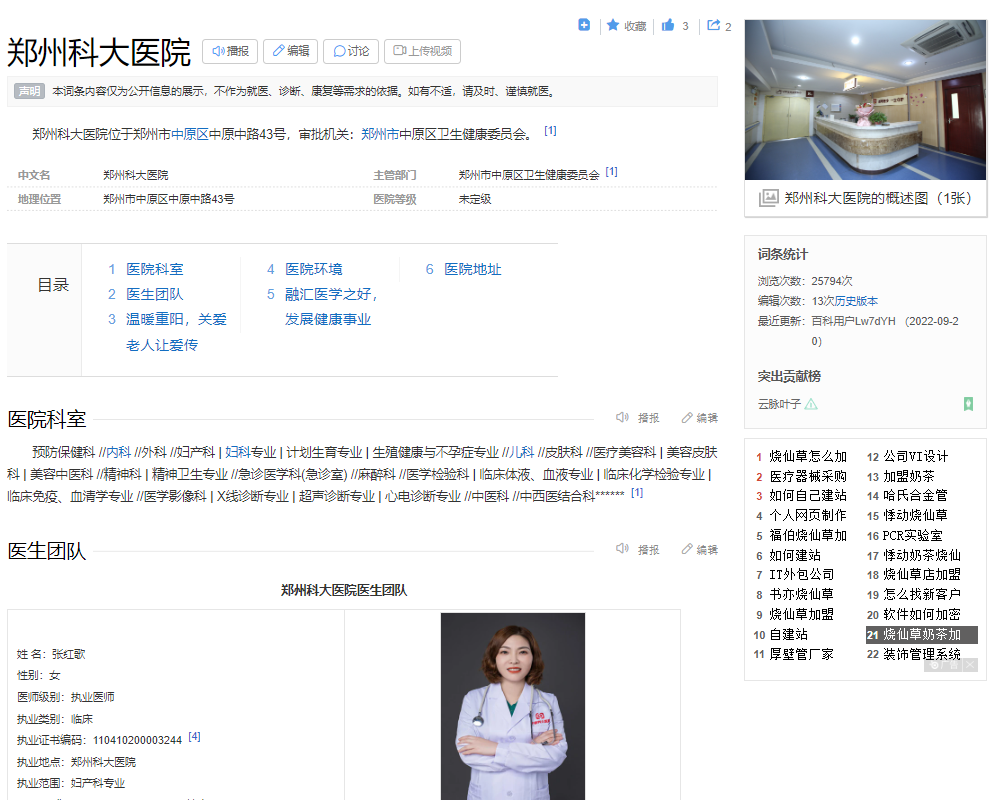Click the blue plus icon at top
Viewport: 998px width, 800px height.
[x=584, y=25]
